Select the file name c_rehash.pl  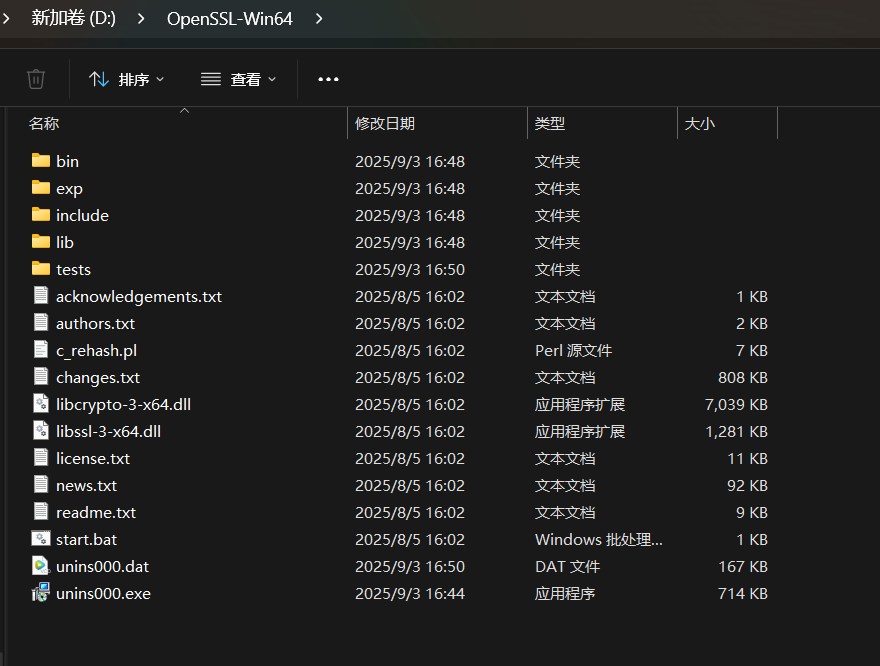point(97,351)
